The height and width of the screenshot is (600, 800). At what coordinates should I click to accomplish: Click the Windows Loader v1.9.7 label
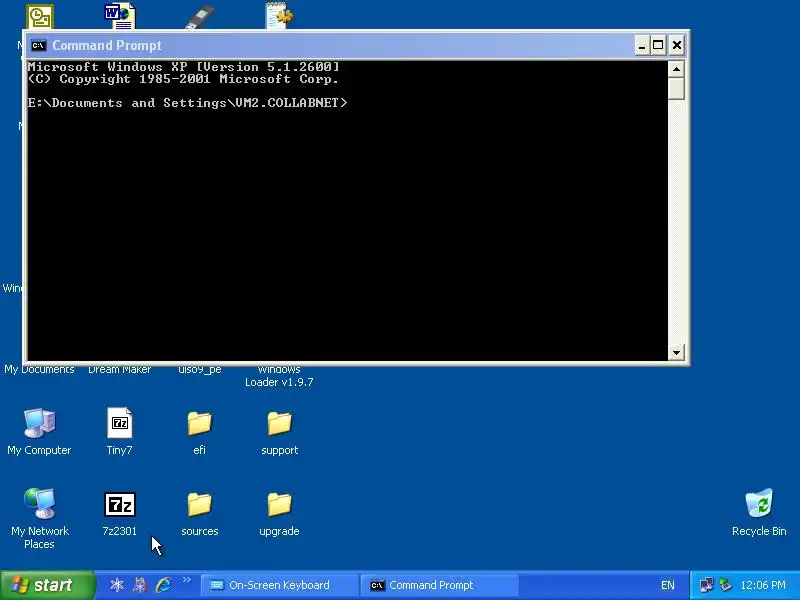click(x=279, y=376)
